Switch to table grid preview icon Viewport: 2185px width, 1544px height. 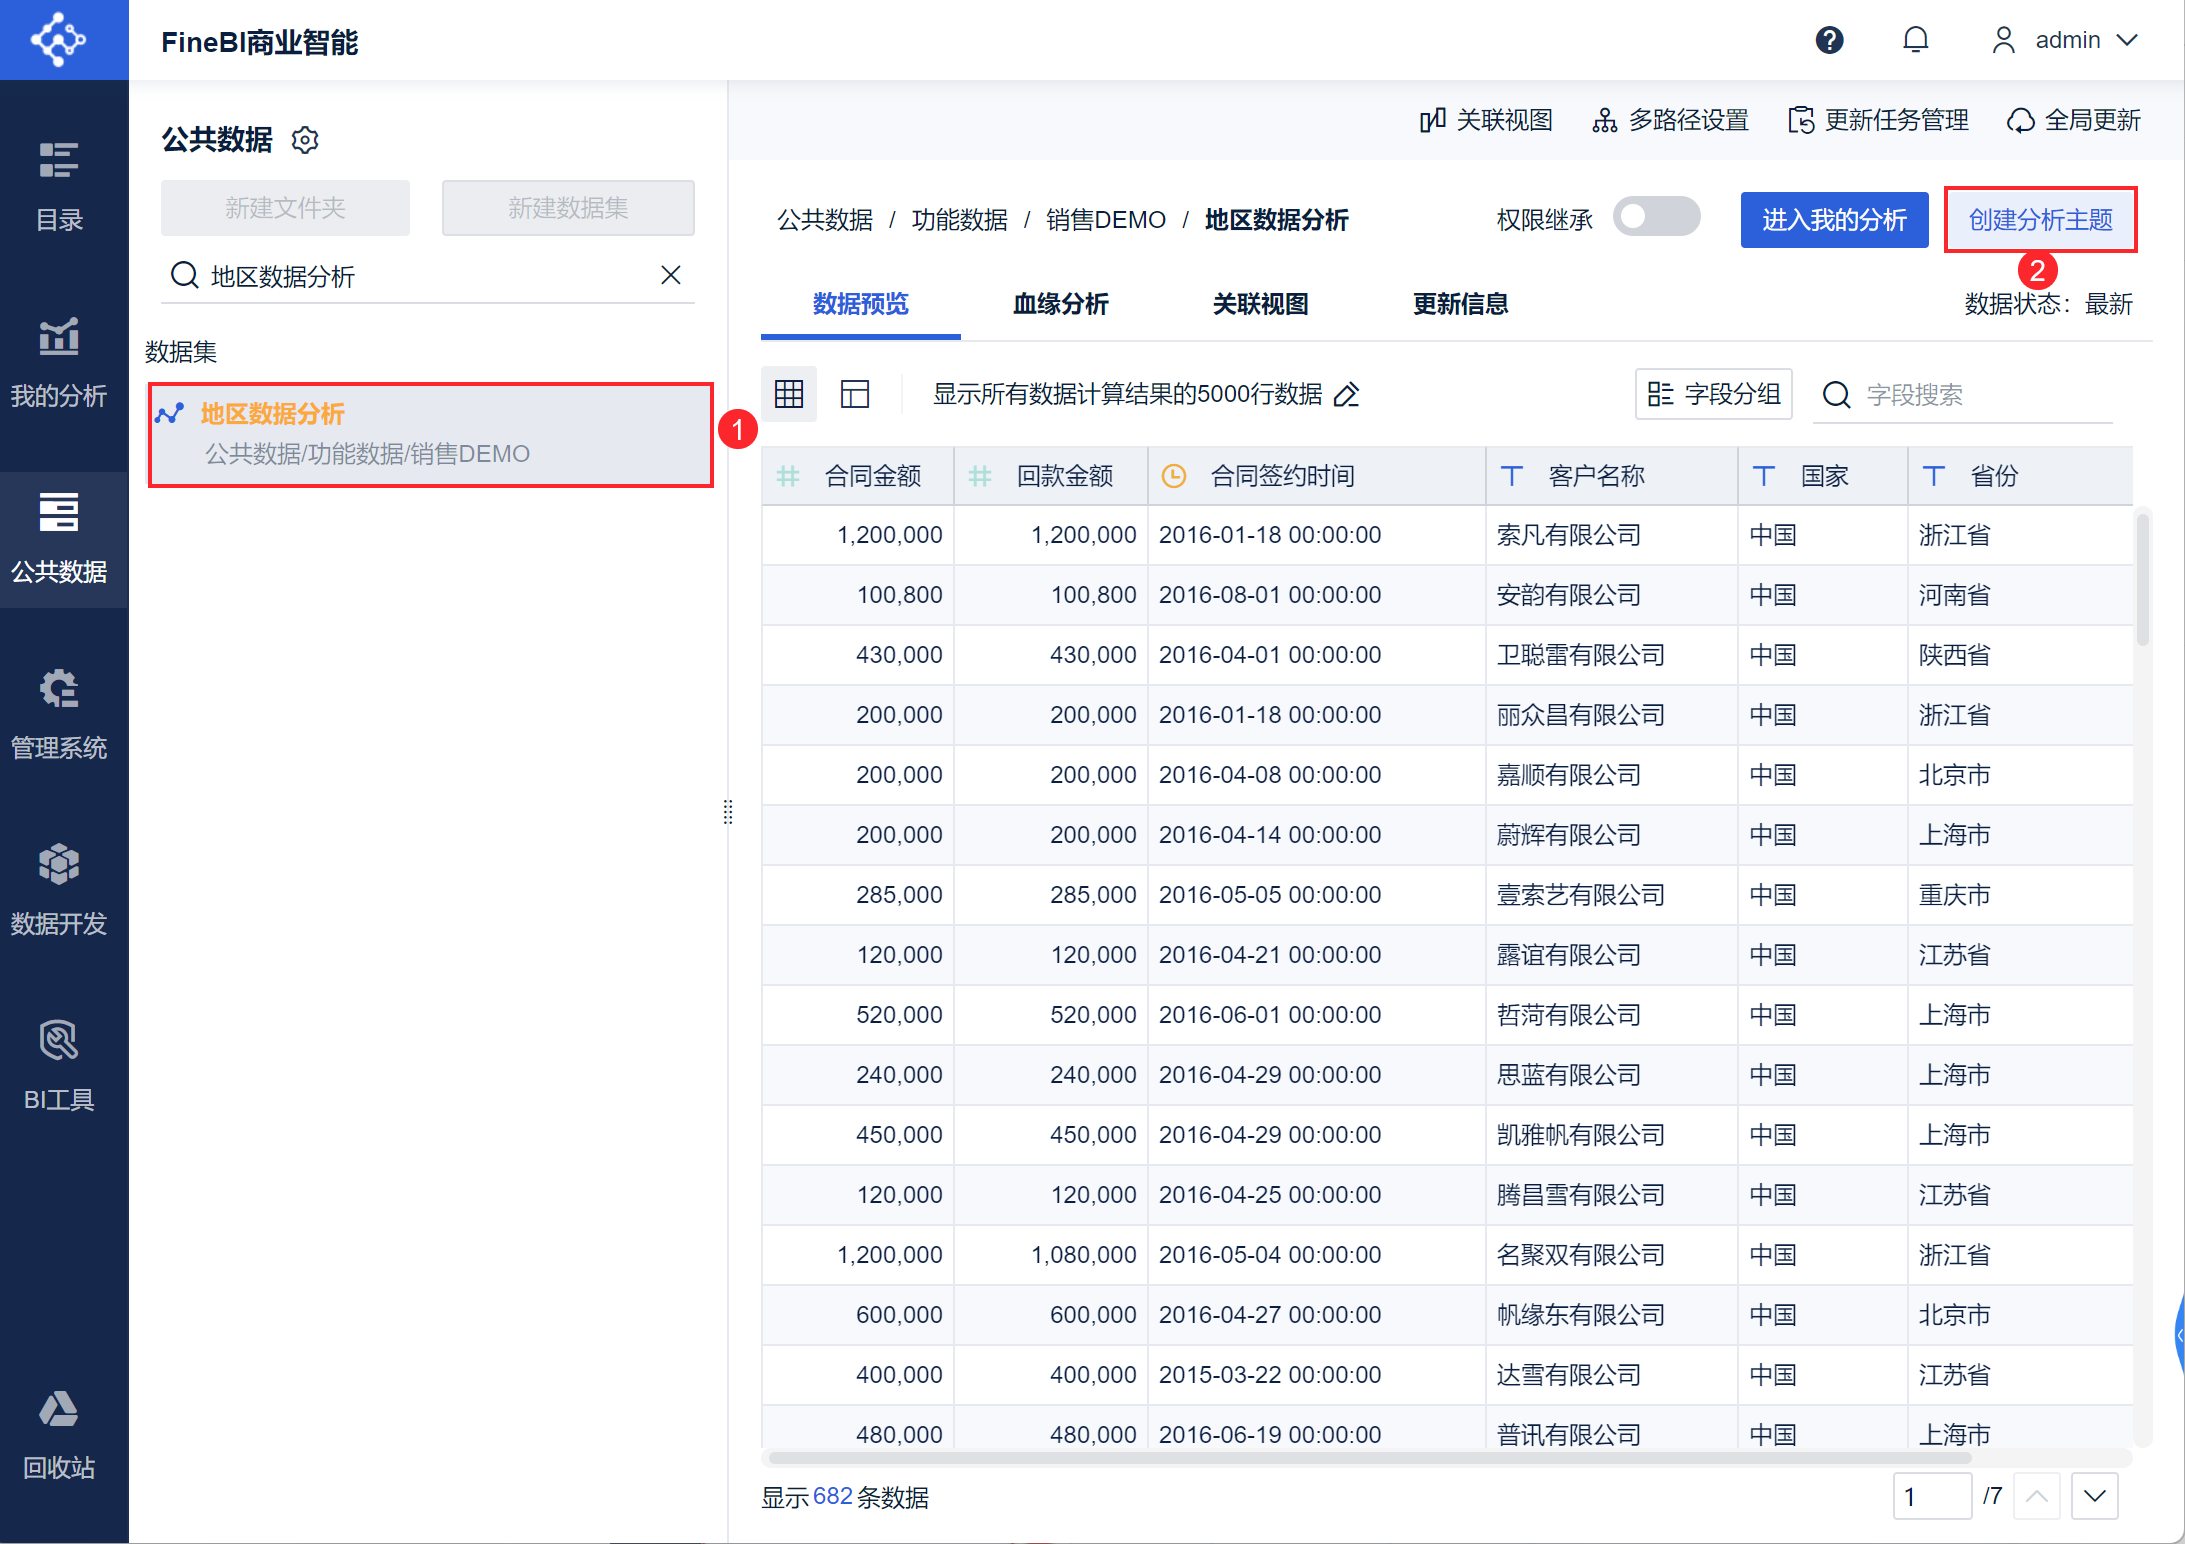789,394
